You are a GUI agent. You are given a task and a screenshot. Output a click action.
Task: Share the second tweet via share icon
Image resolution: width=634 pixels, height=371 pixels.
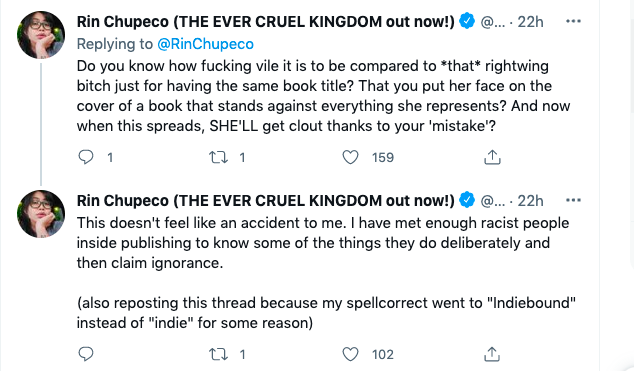click(492, 354)
